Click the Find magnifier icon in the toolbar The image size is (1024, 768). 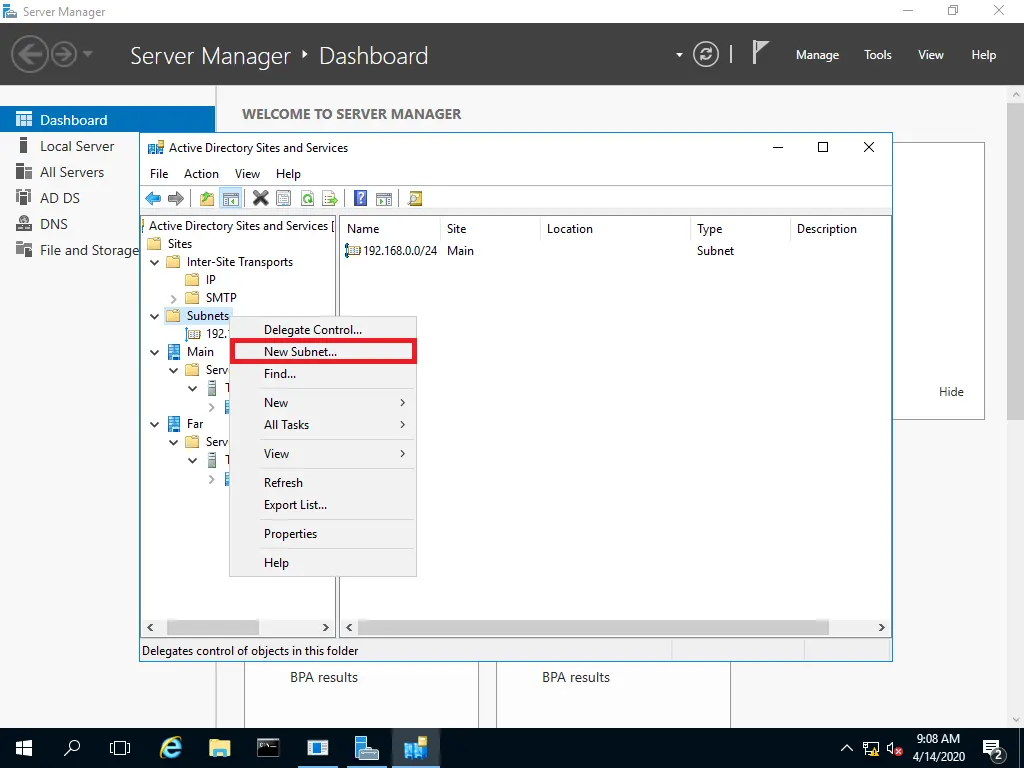pyautogui.click(x=415, y=199)
